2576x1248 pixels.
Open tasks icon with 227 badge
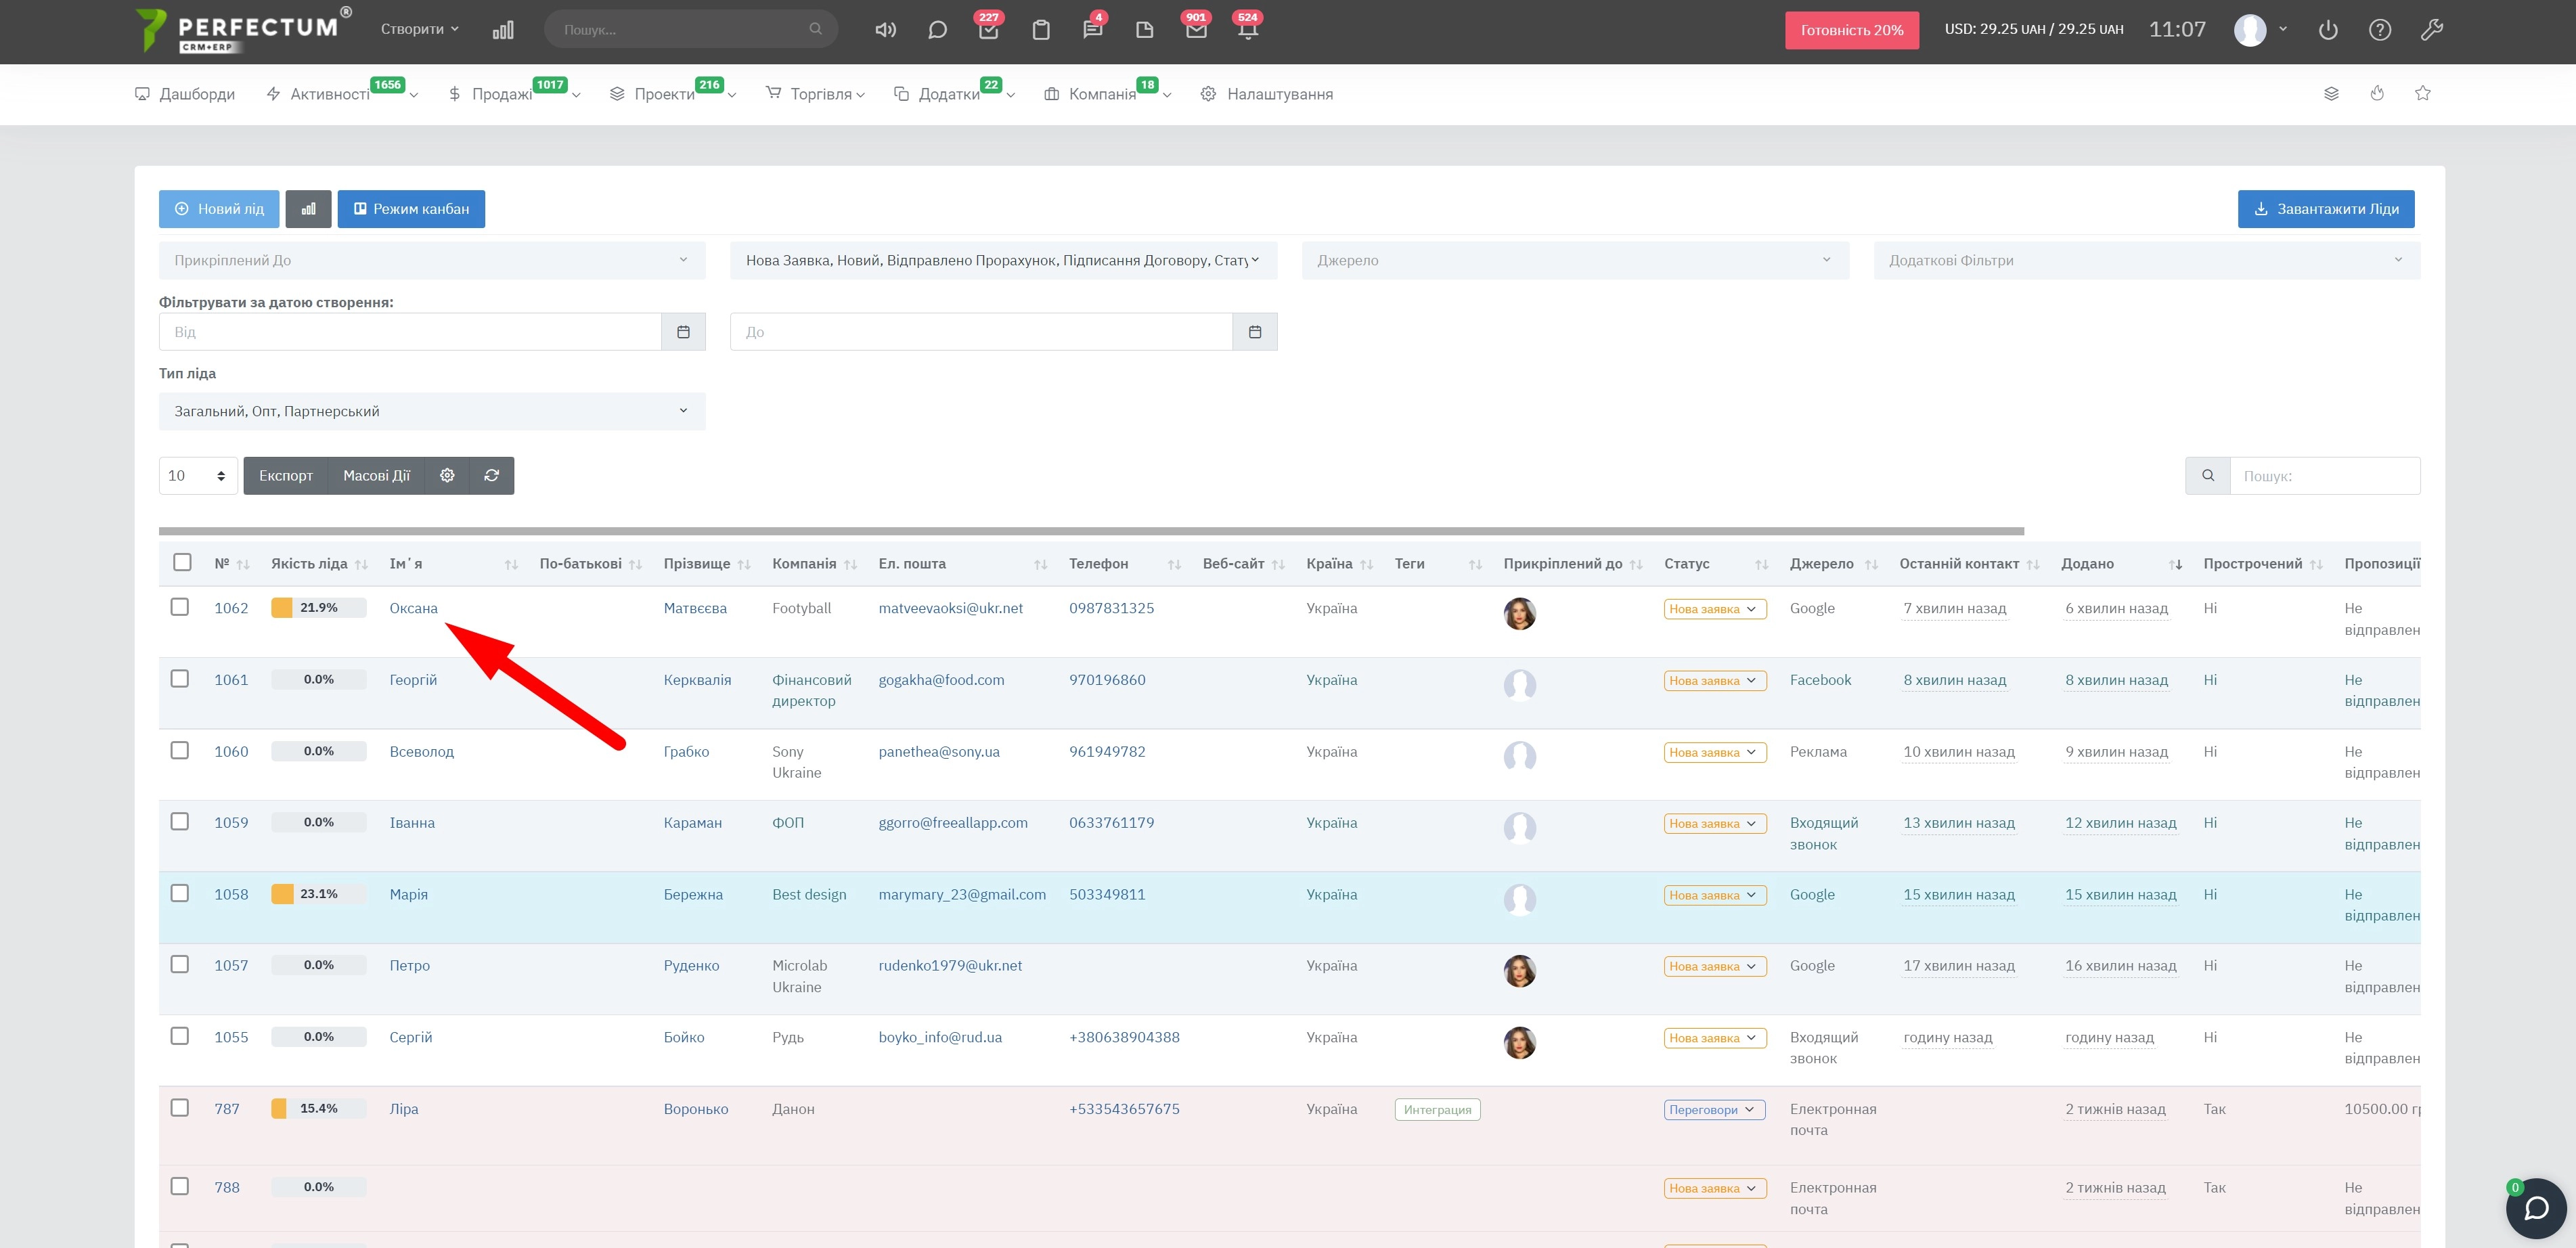[989, 29]
